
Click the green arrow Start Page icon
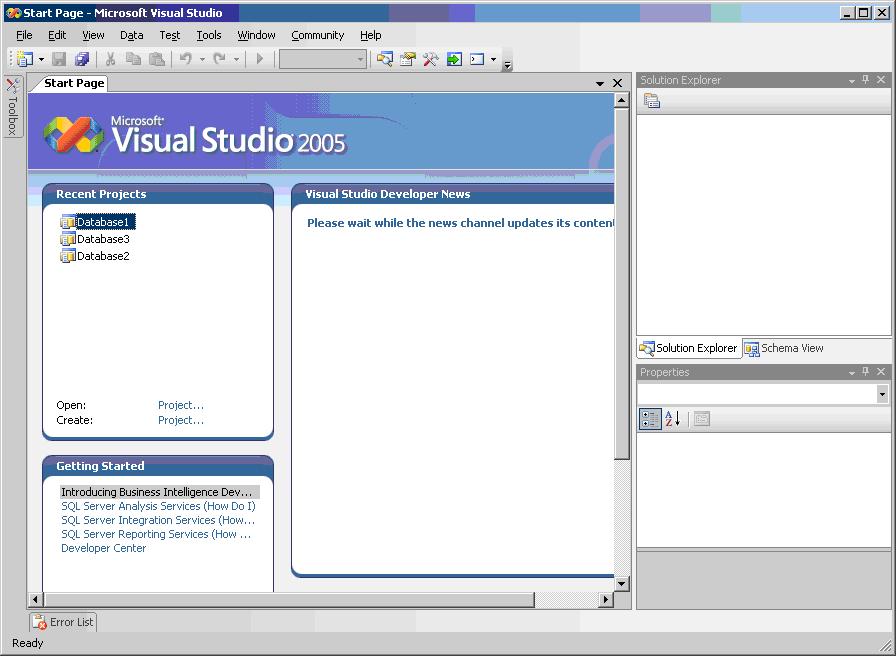pyautogui.click(x=454, y=59)
